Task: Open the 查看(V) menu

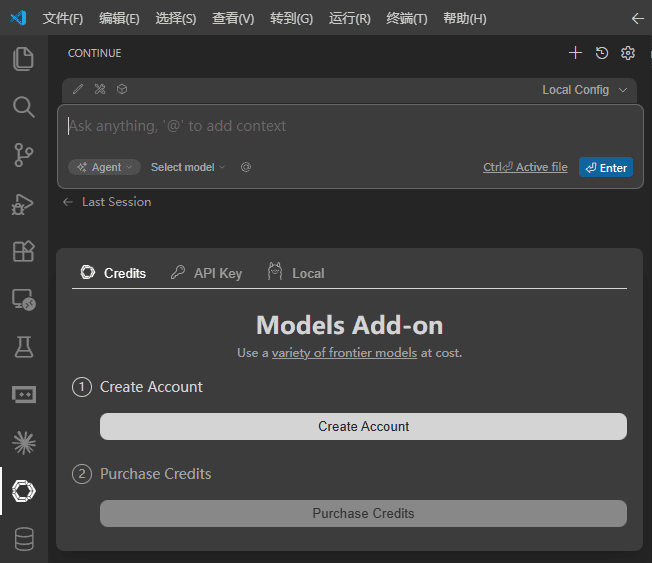Action: [233, 18]
